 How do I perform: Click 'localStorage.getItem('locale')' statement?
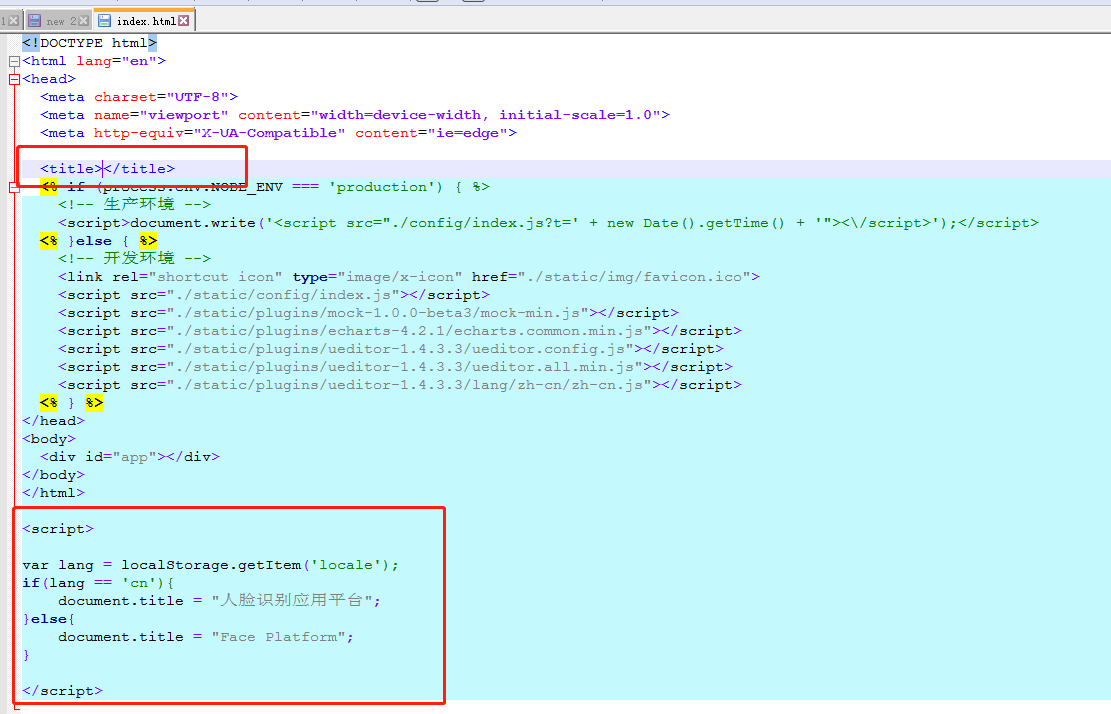[260, 565]
